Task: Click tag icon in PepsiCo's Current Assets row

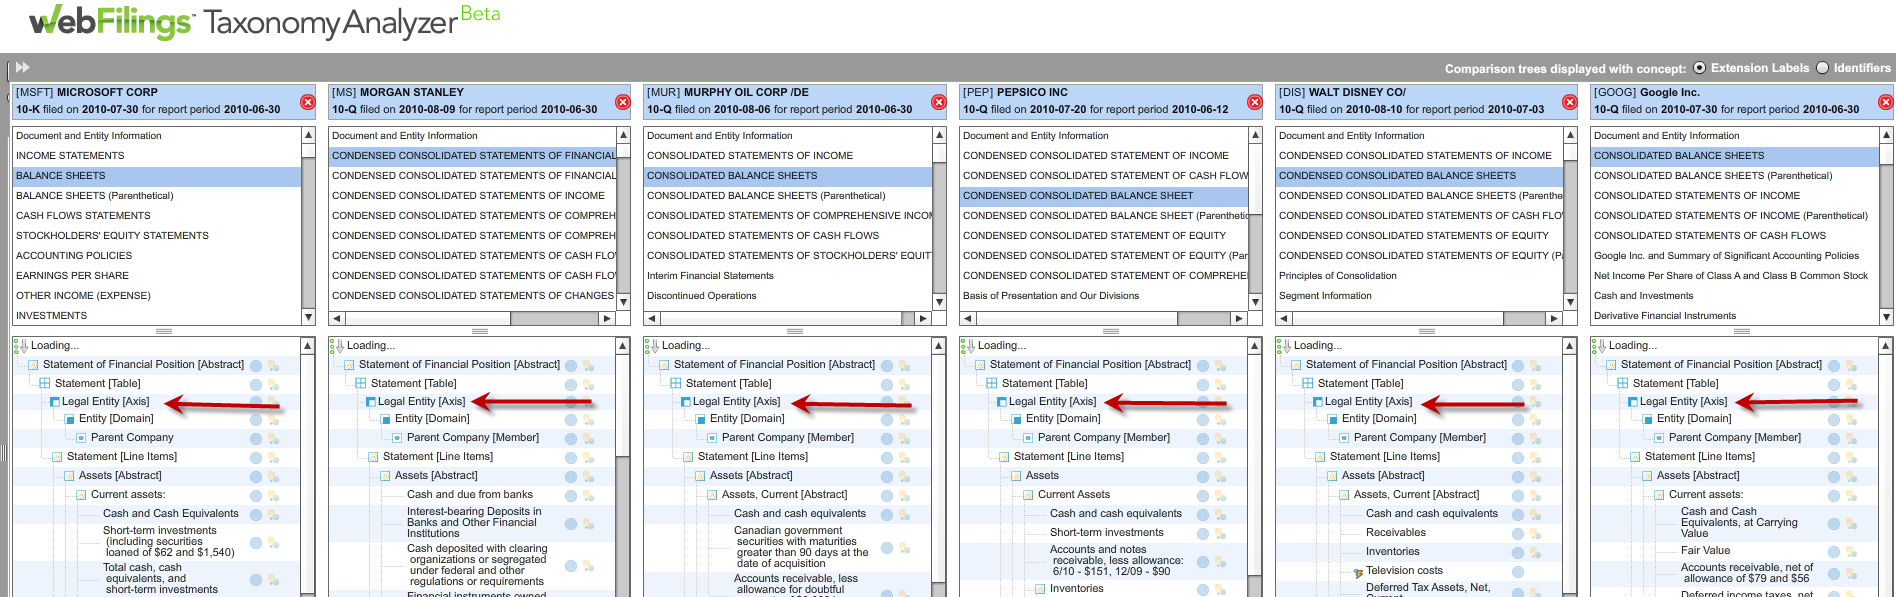Action: coord(1220,496)
